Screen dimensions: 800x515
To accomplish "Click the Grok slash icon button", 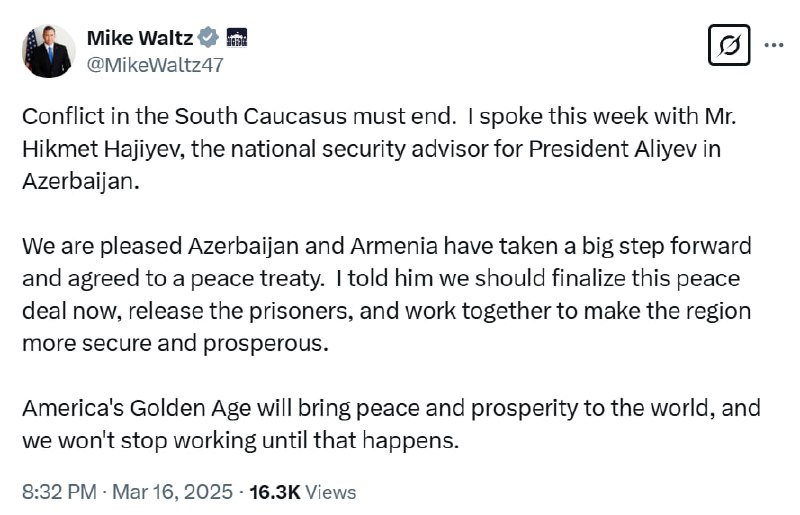I will click(x=729, y=45).
